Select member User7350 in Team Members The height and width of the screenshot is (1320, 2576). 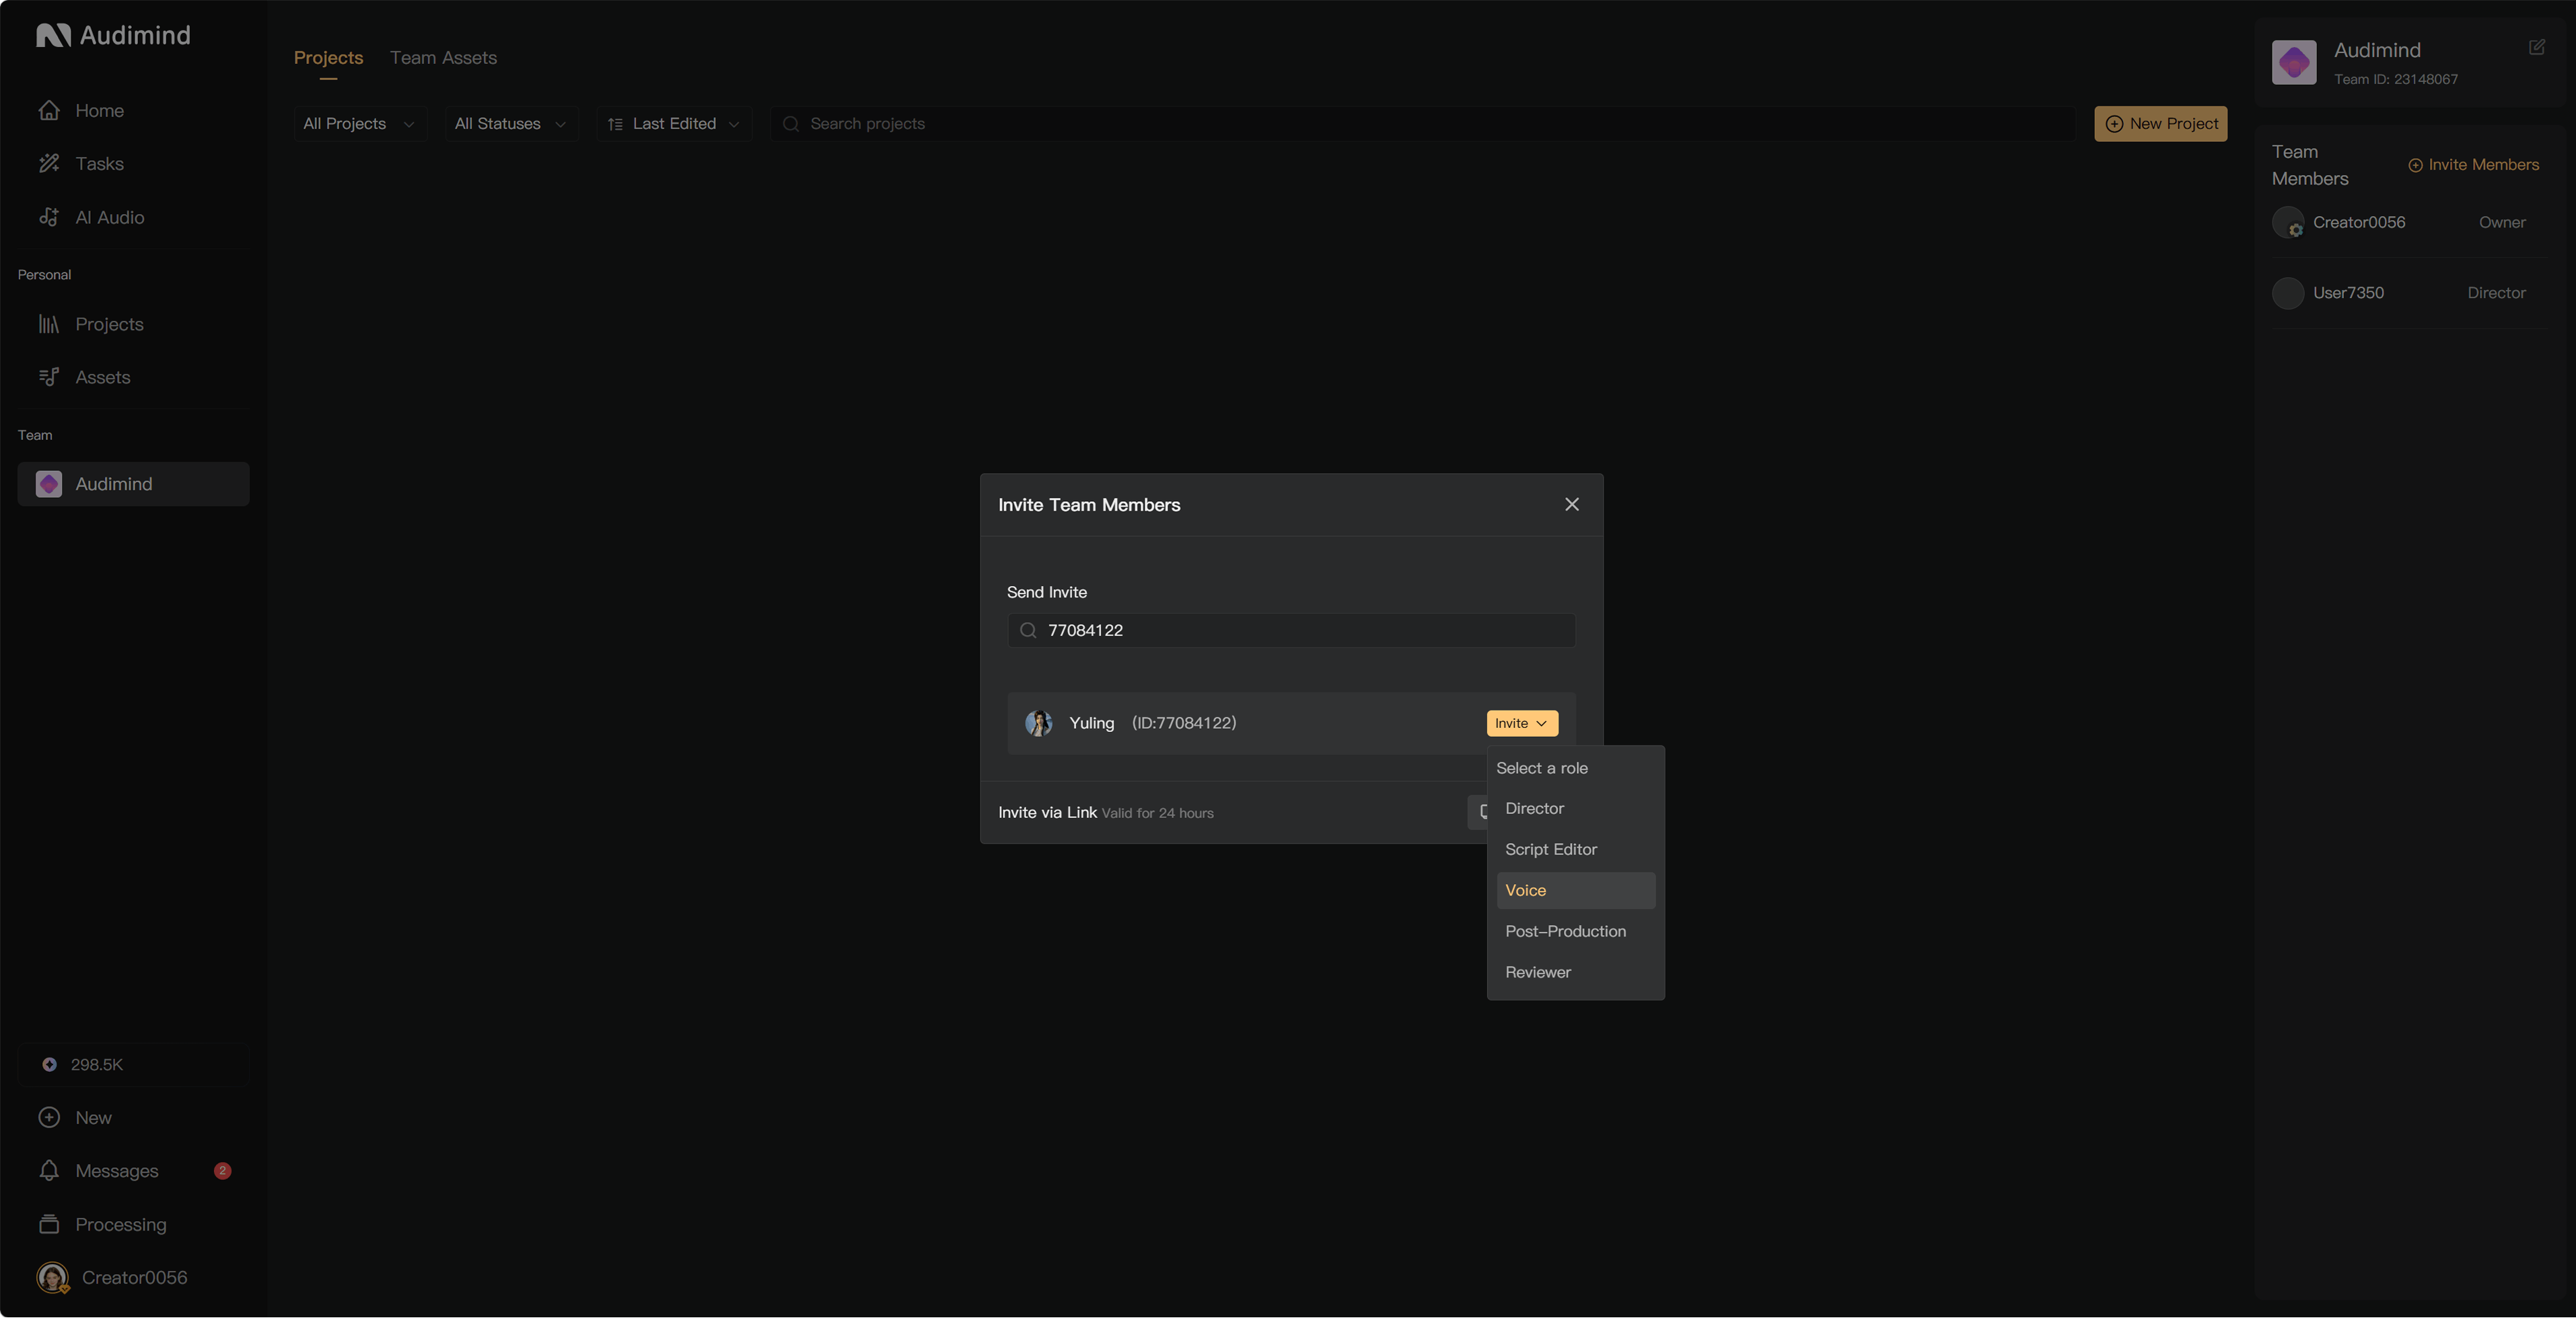2408,293
